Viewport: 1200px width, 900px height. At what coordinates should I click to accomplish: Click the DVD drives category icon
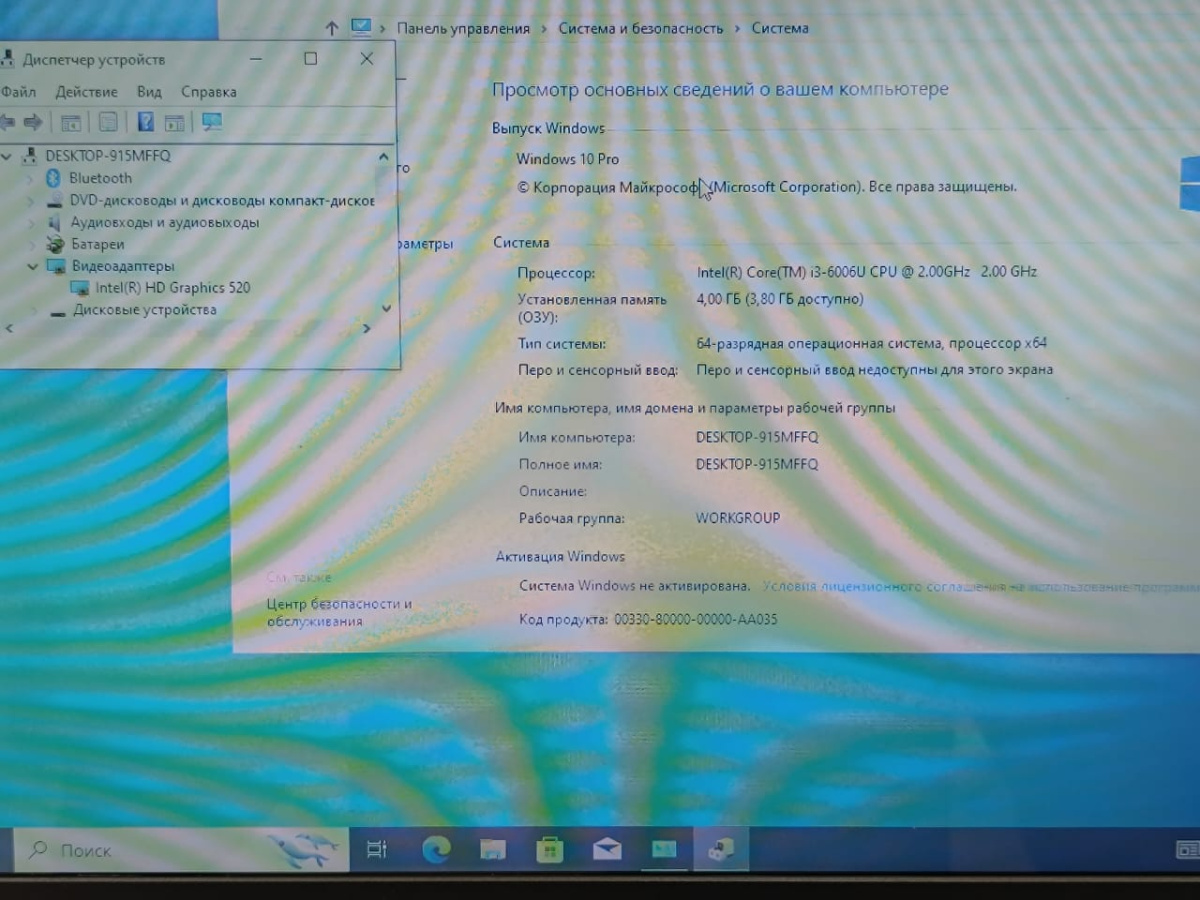point(56,200)
